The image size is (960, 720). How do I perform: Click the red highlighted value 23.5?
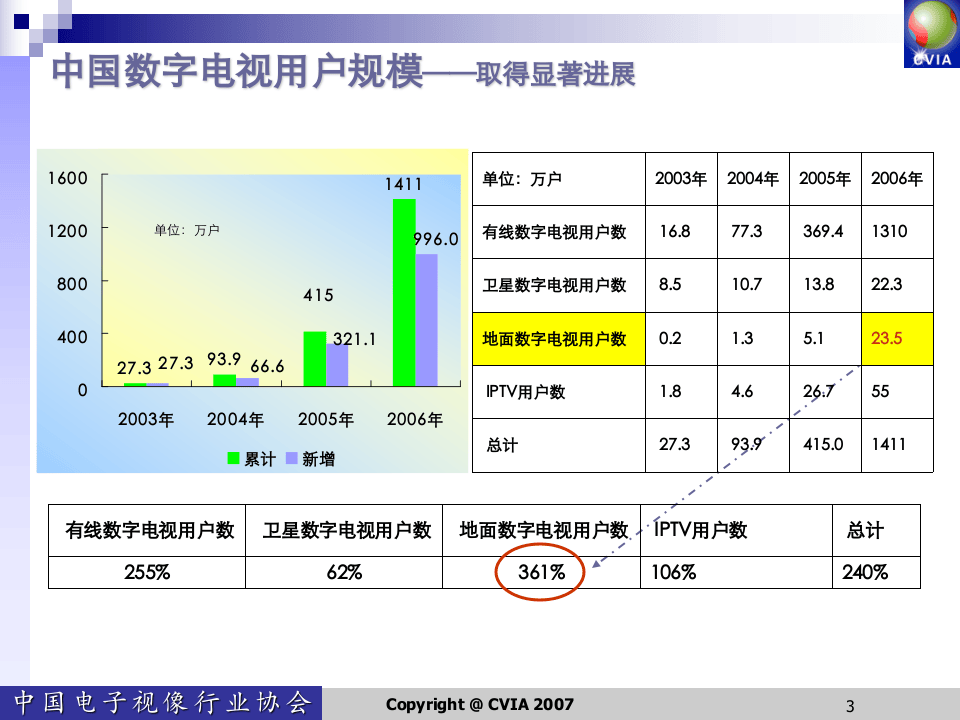click(887, 338)
